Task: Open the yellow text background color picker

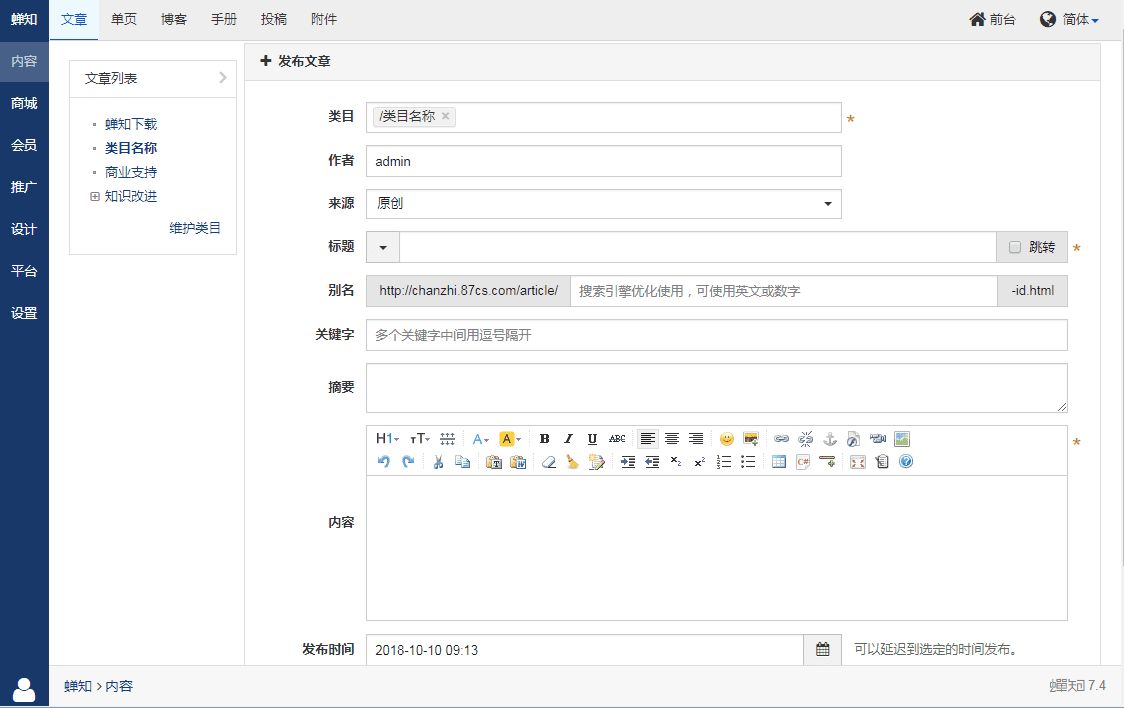Action: pyautogui.click(x=510, y=439)
